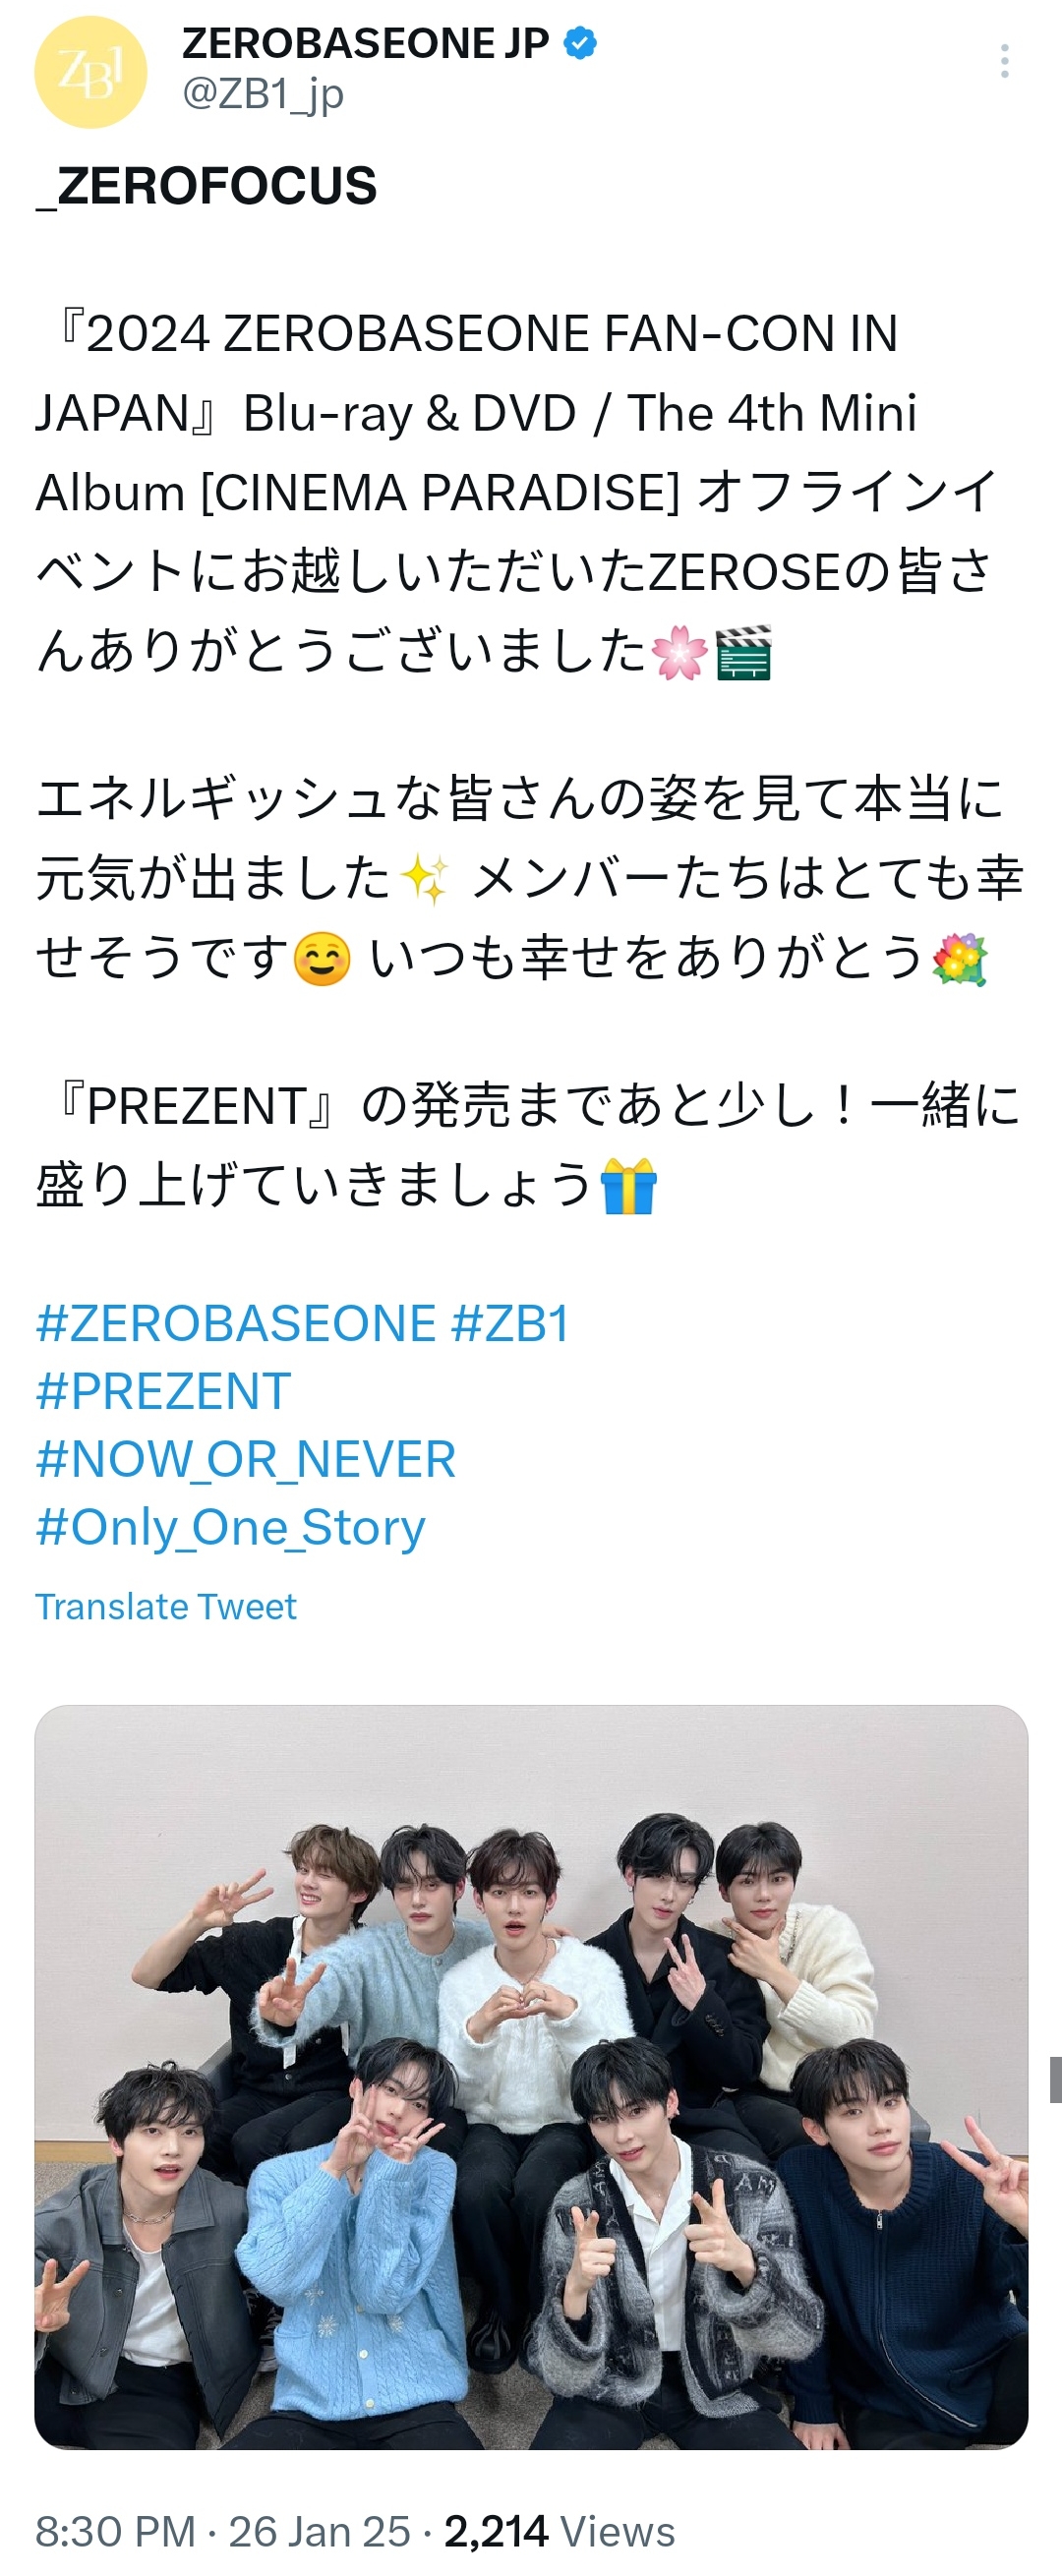Click the smiling face emoji
The height and width of the screenshot is (2576, 1062).
(322, 958)
